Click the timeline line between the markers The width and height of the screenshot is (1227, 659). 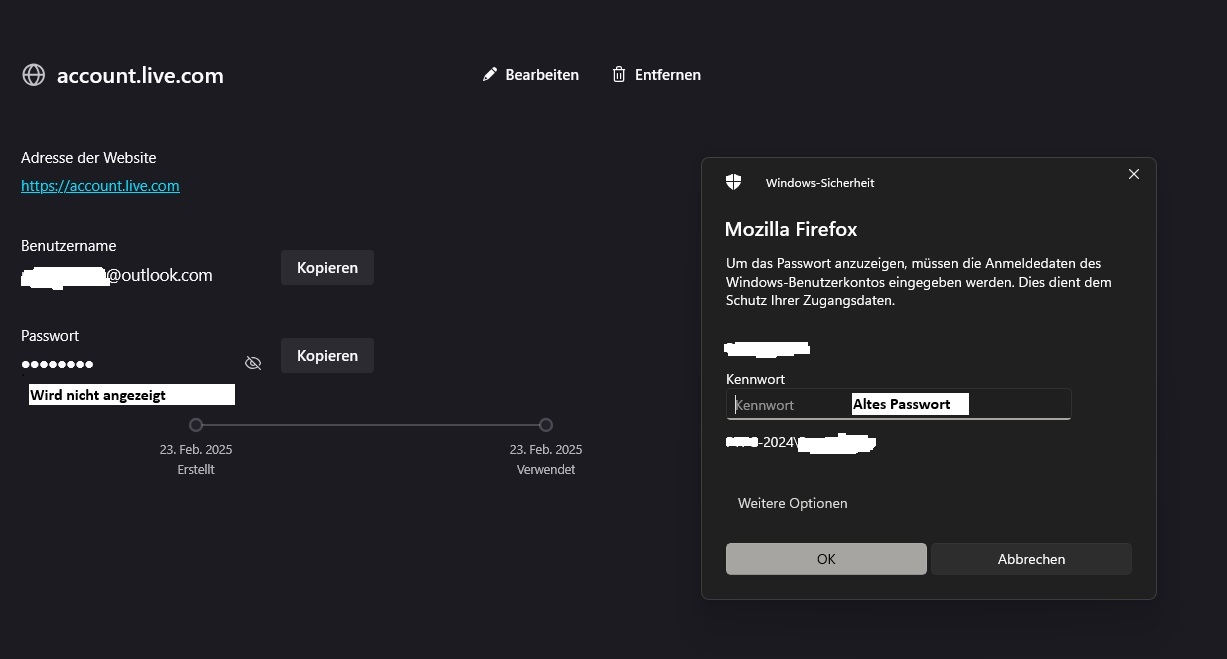[x=370, y=425]
